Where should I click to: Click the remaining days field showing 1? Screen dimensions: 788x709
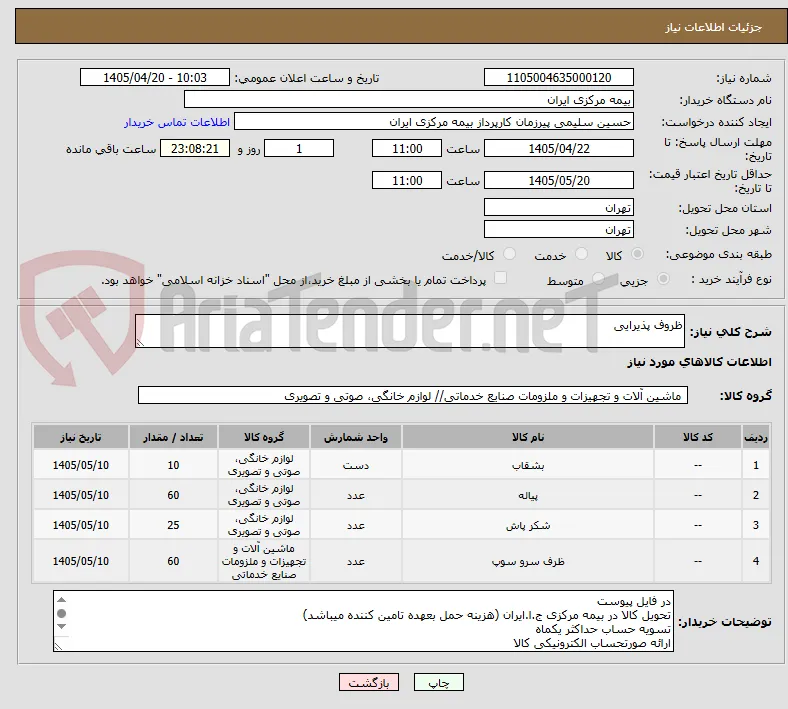(x=299, y=149)
